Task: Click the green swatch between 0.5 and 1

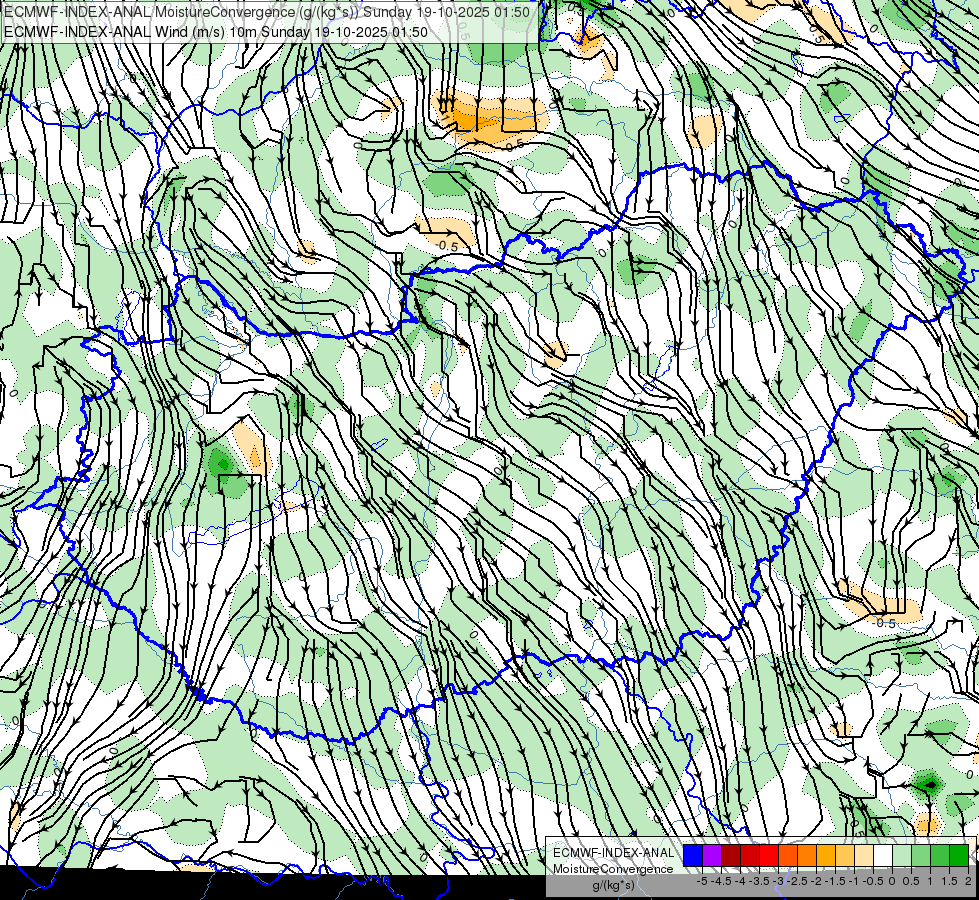Action: click(921, 855)
